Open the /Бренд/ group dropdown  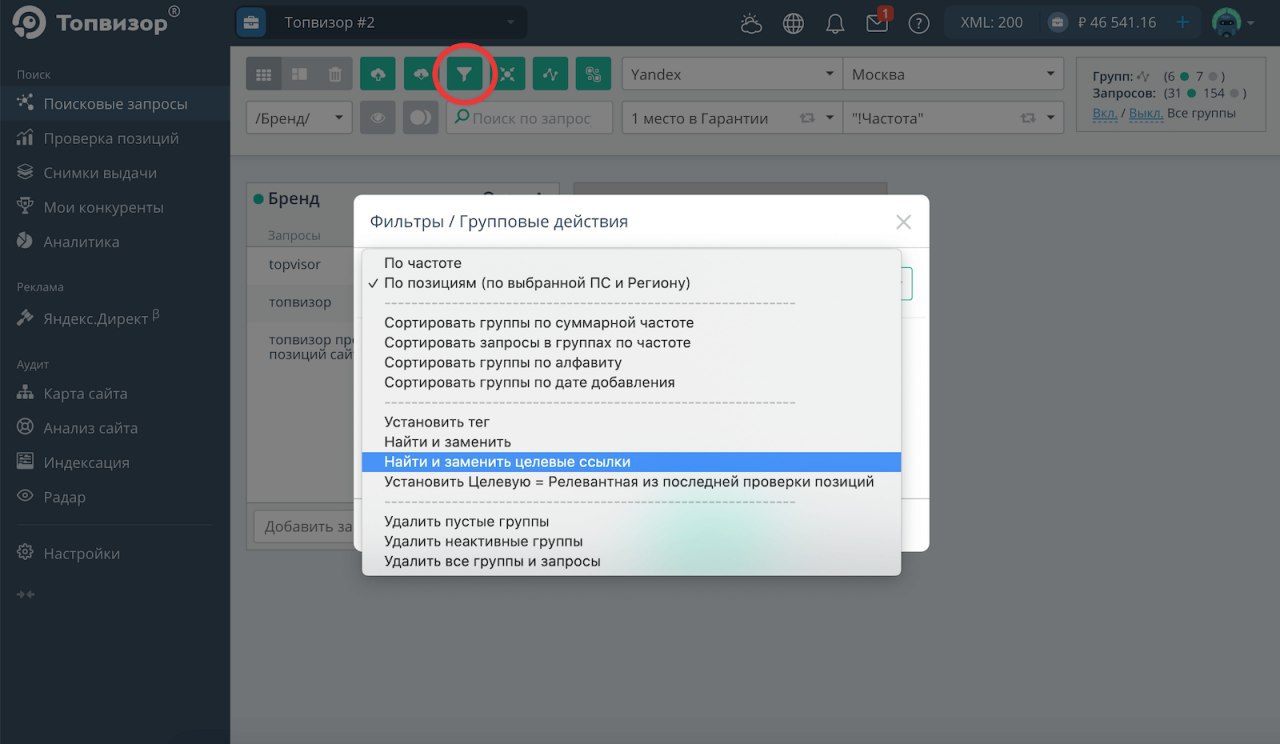pyautogui.click(x=299, y=118)
